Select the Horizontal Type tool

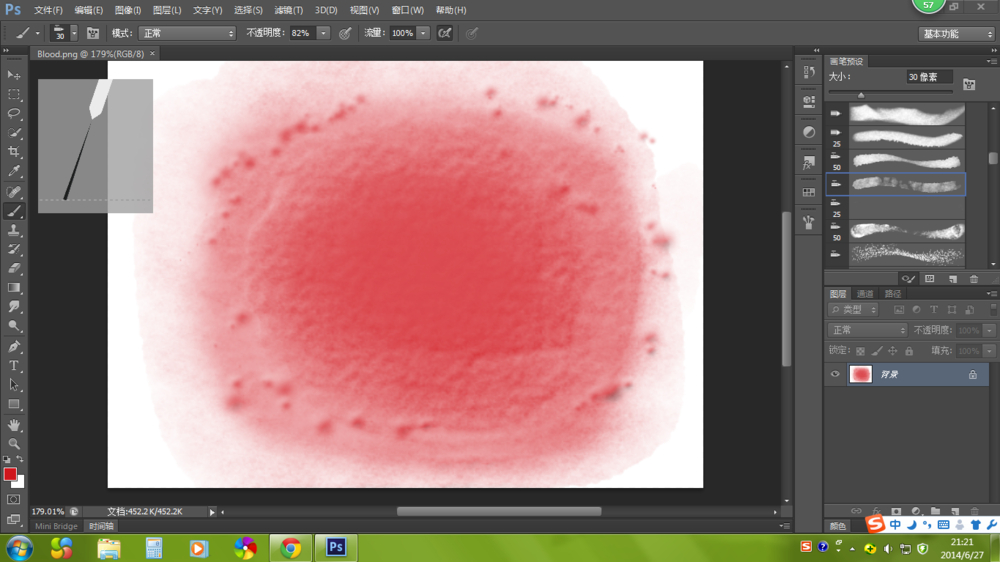tap(14, 366)
